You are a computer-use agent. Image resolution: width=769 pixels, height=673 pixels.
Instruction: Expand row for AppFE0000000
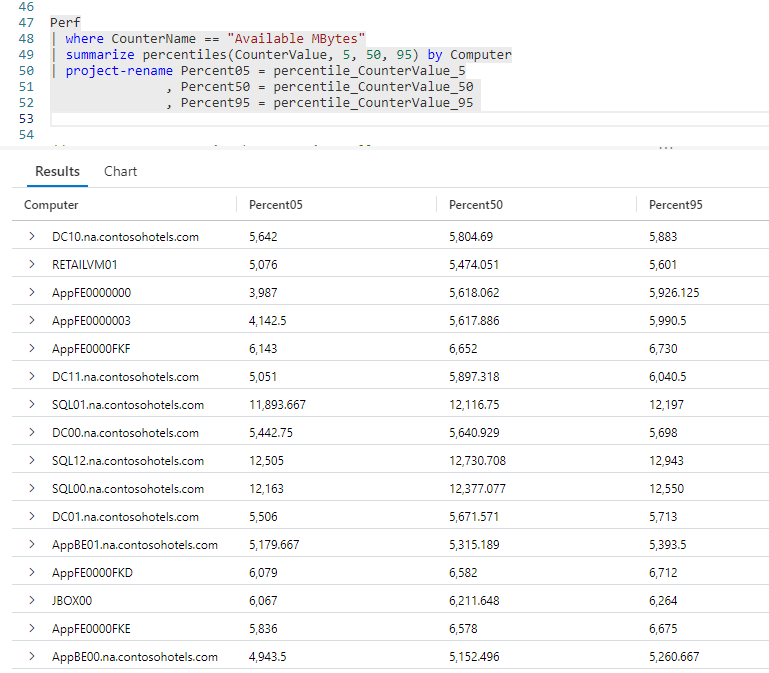(32, 293)
